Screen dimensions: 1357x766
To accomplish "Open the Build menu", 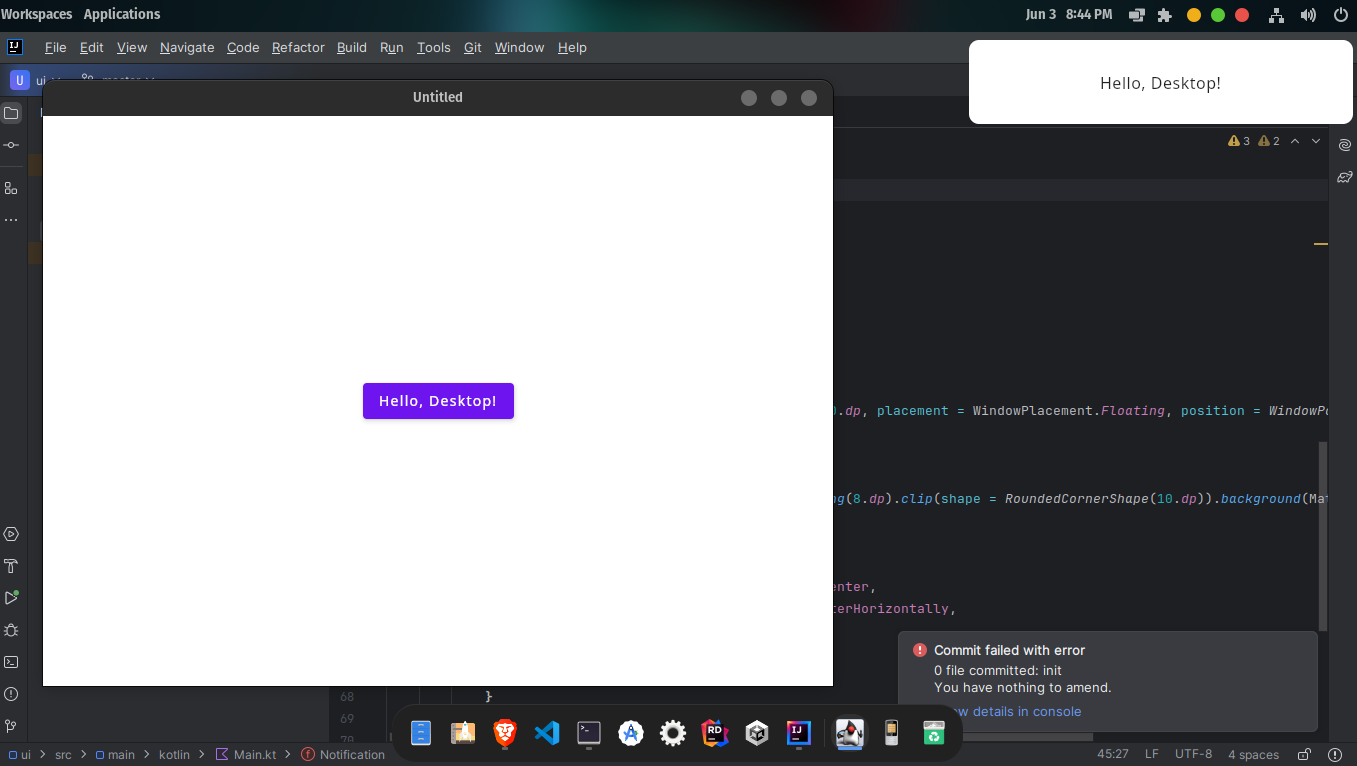I will 352,47.
